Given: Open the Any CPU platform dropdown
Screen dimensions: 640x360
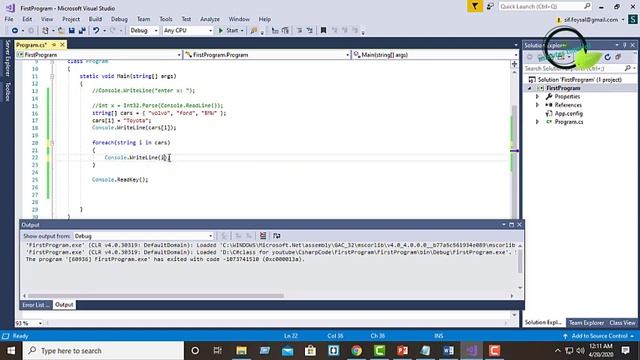Looking at the screenshot, I should click(x=188, y=31).
